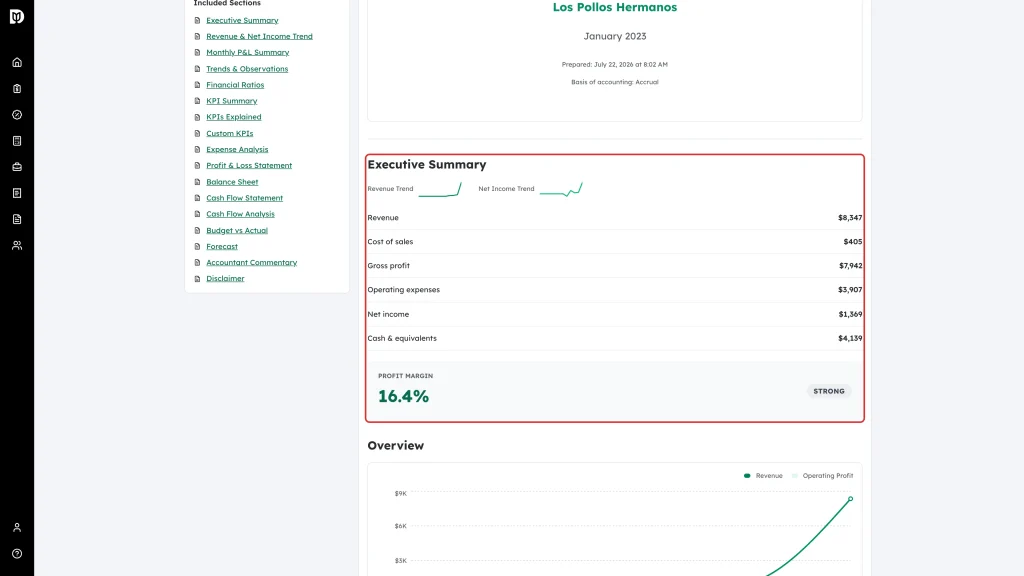Go to Monthly P&L Summary section

click(248, 52)
